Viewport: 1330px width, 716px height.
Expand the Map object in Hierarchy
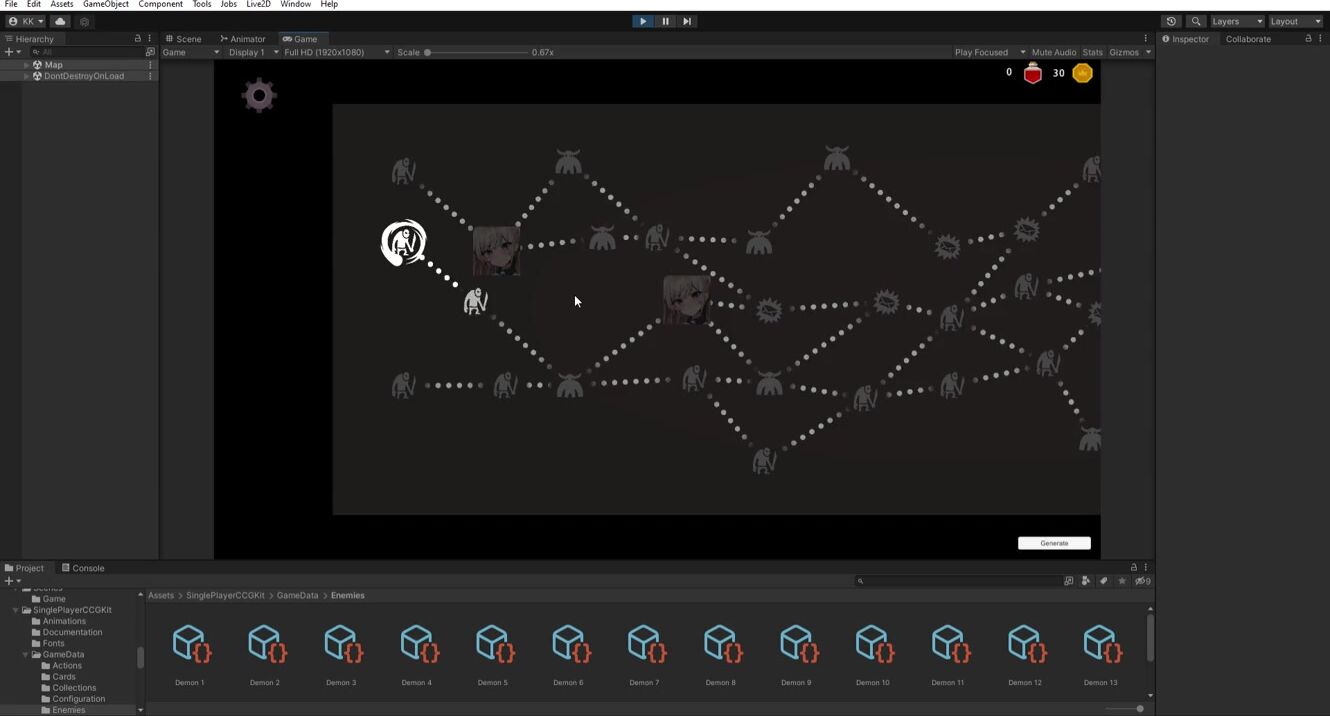point(27,65)
